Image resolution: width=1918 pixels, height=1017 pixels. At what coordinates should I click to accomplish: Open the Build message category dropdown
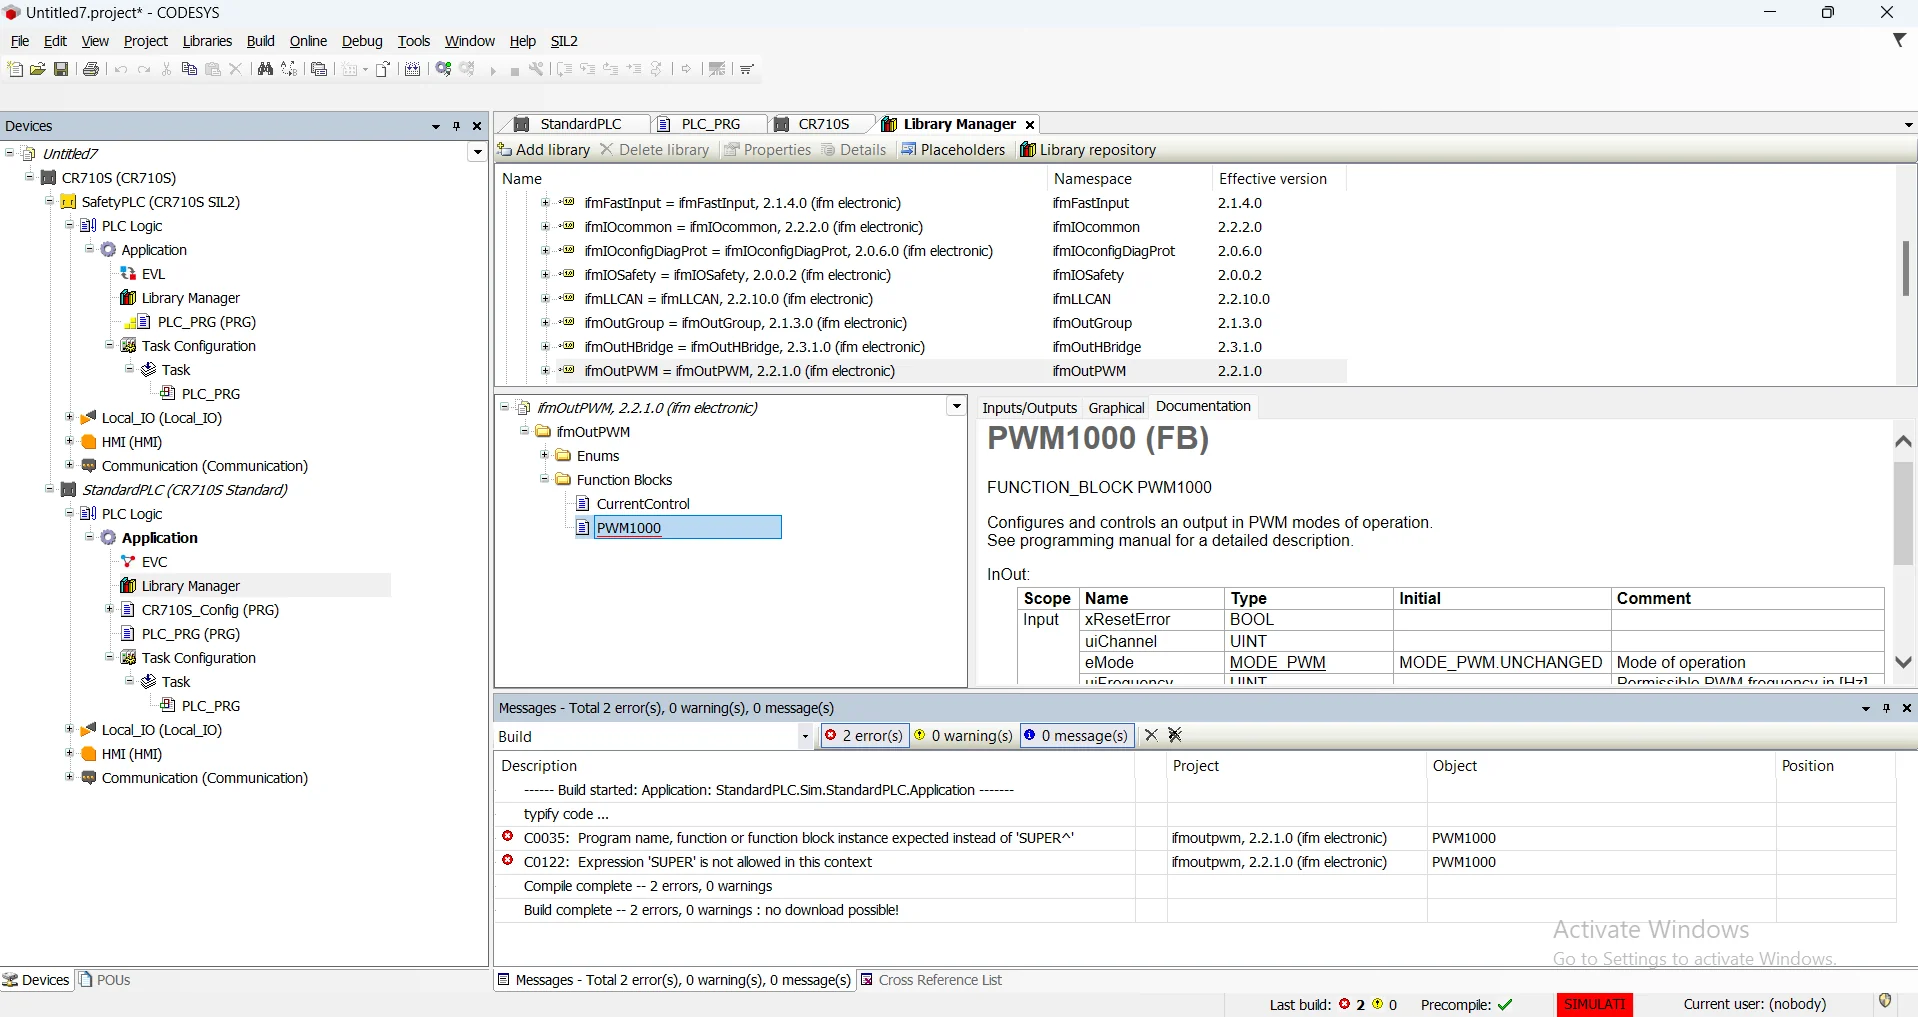805,737
